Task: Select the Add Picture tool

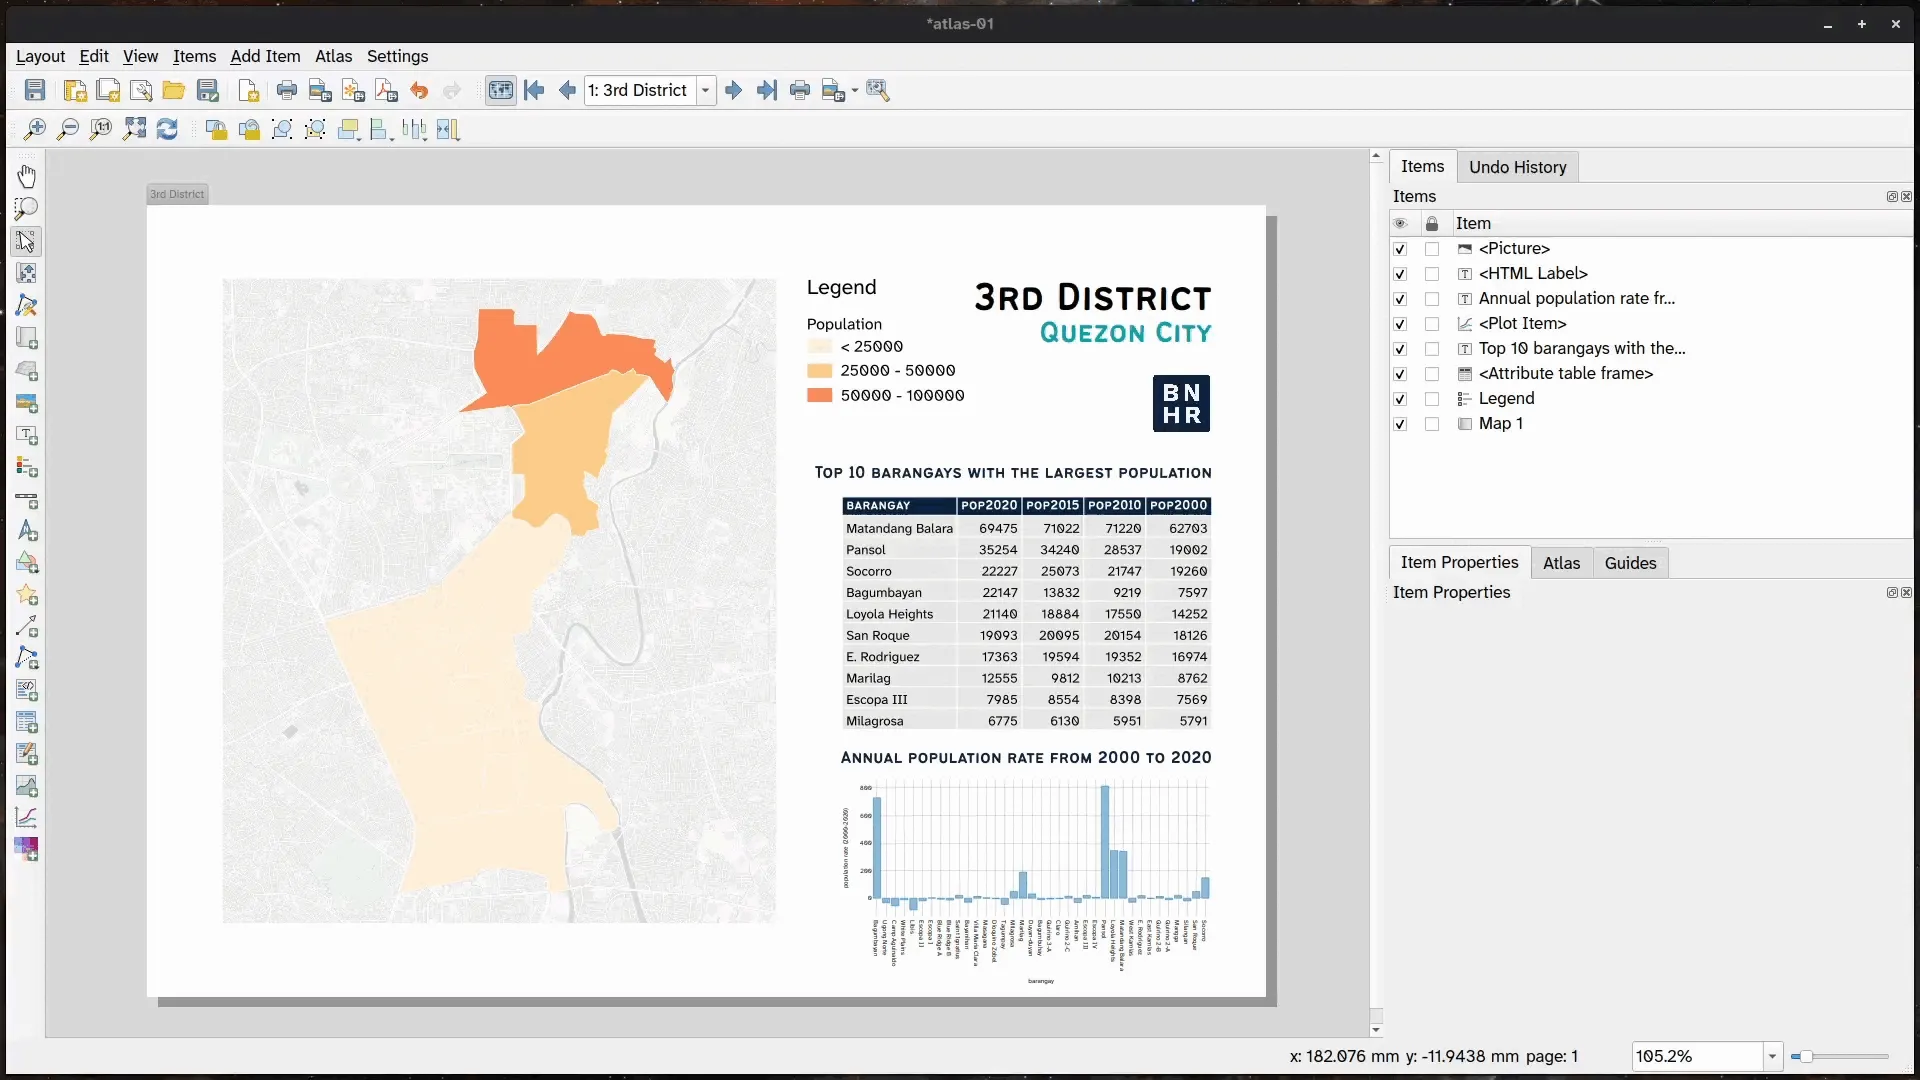Action: (26, 404)
